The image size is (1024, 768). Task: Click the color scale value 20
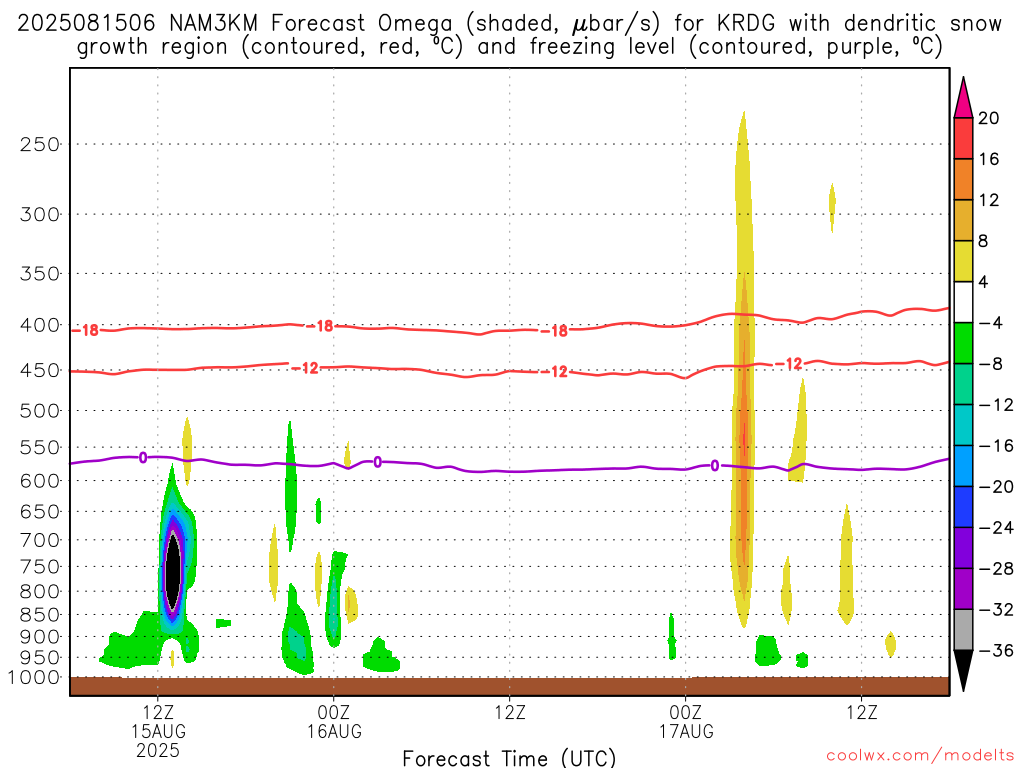tap(989, 118)
